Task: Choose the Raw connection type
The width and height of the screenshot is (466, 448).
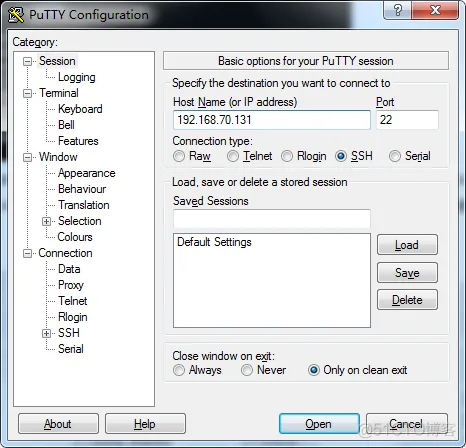Action: point(179,156)
